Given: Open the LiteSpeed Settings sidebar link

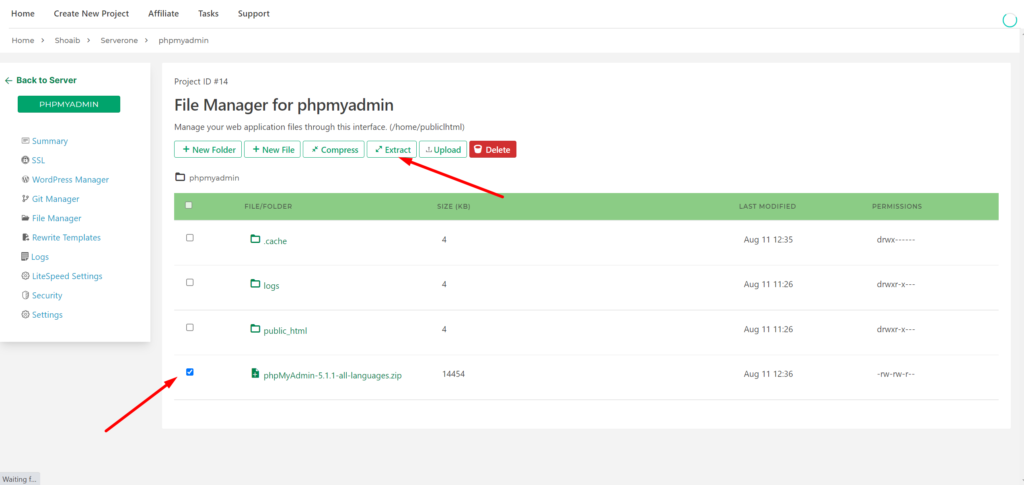Looking at the screenshot, I should [67, 276].
